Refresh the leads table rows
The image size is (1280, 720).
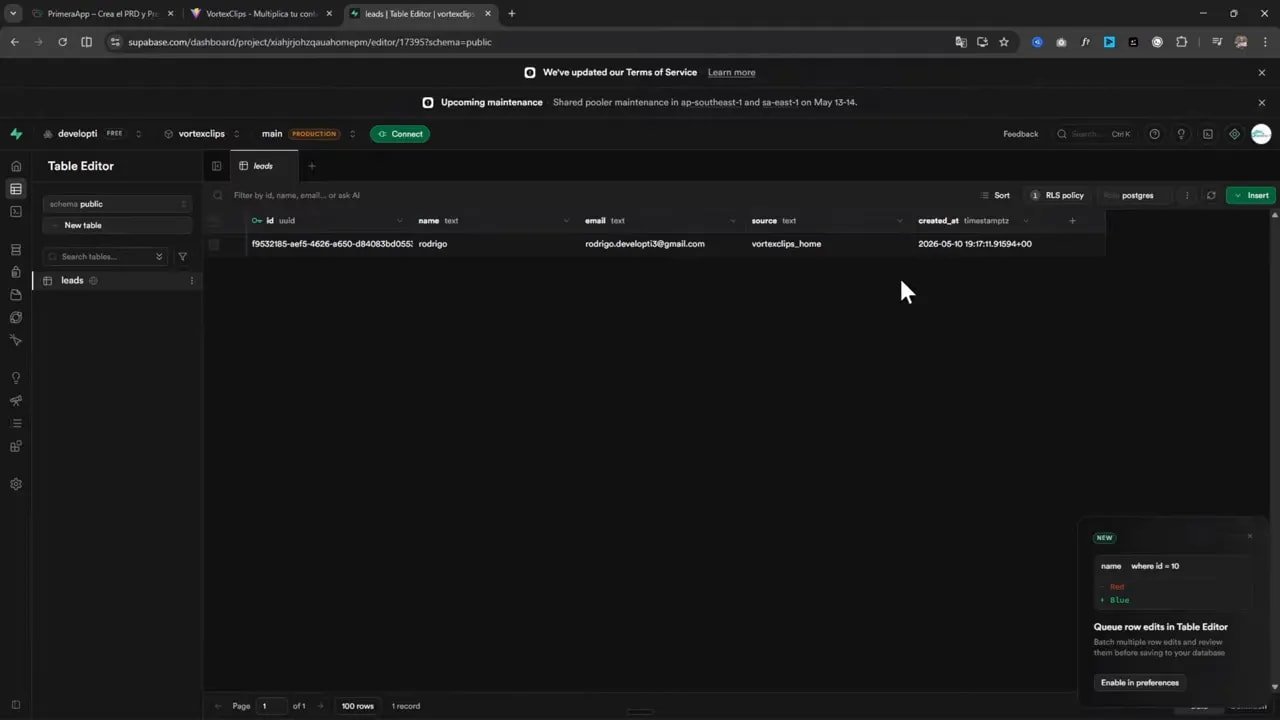pos(1211,196)
